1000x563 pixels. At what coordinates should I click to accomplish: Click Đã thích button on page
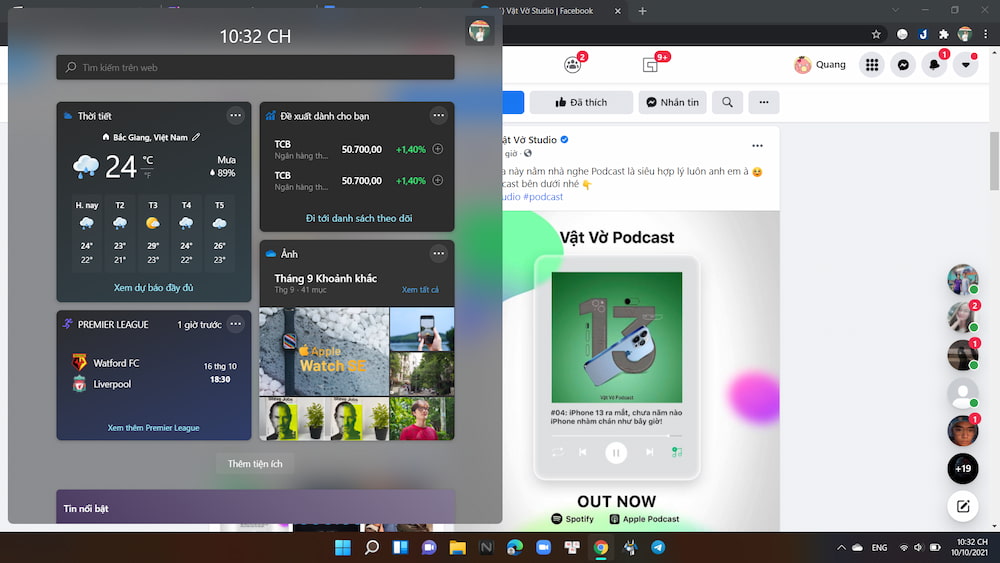click(x=581, y=102)
